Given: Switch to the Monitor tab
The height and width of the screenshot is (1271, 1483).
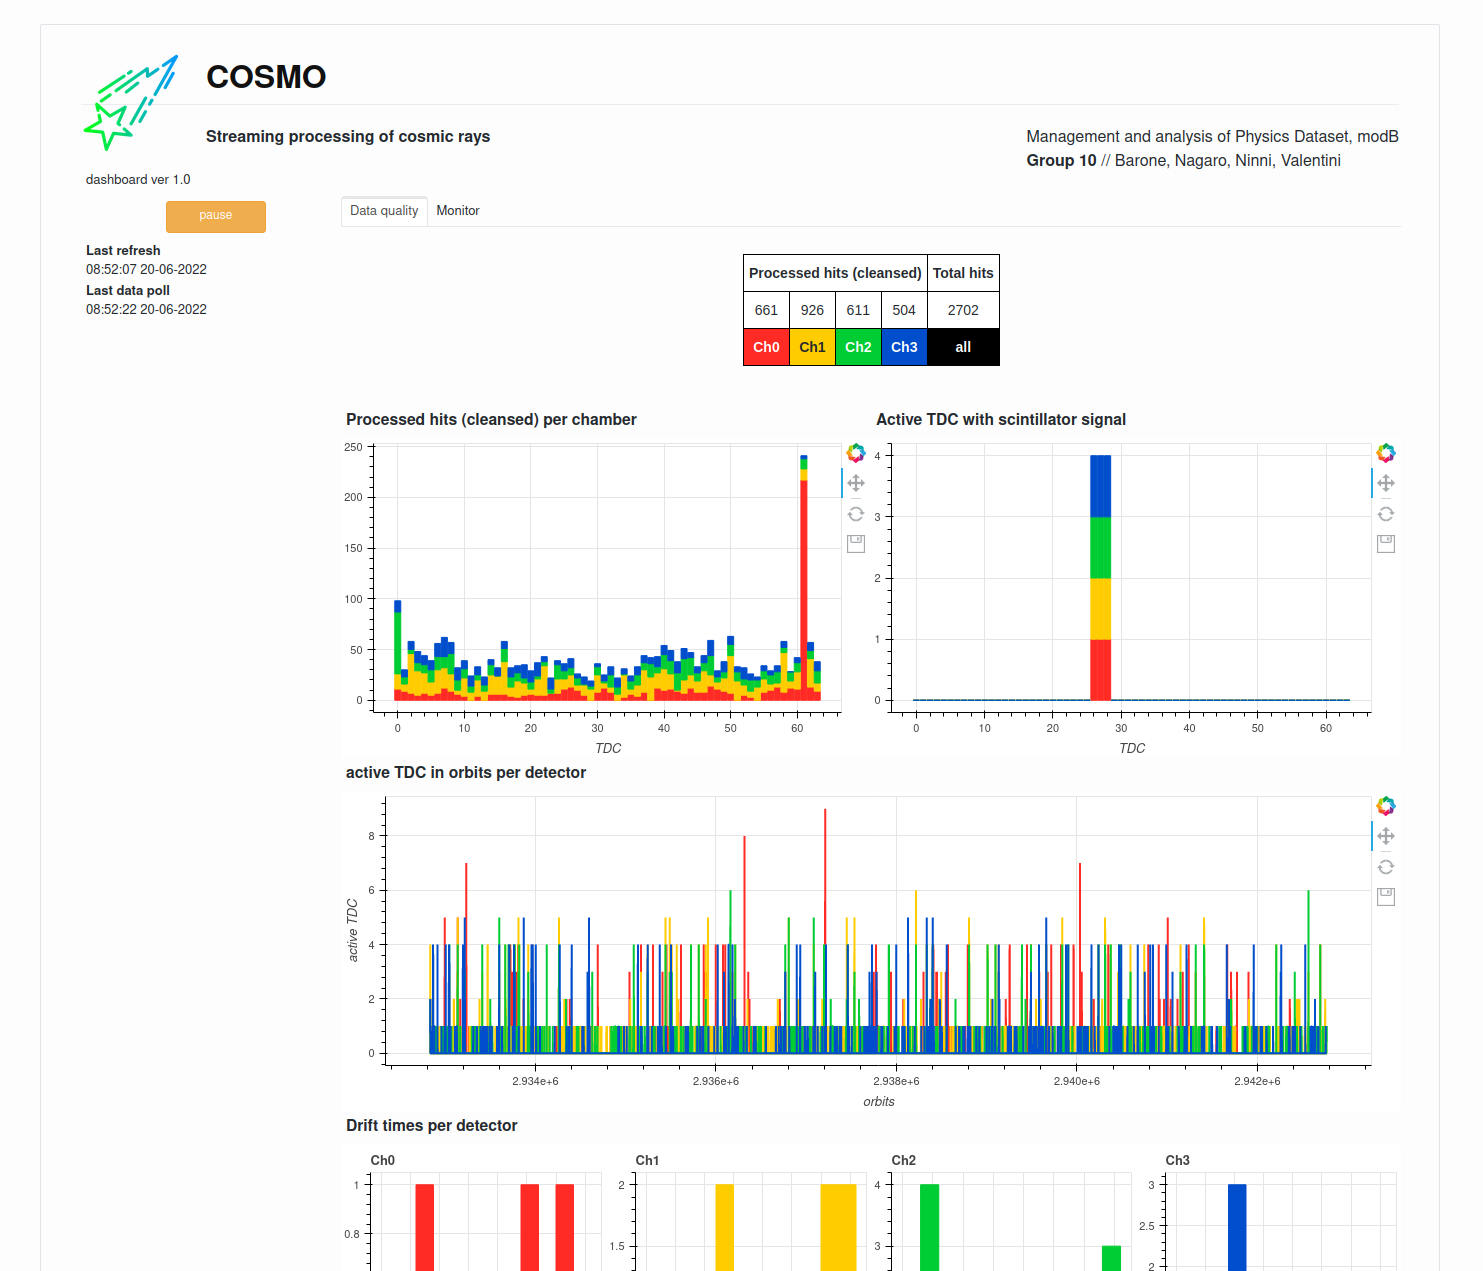Looking at the screenshot, I should [458, 211].
